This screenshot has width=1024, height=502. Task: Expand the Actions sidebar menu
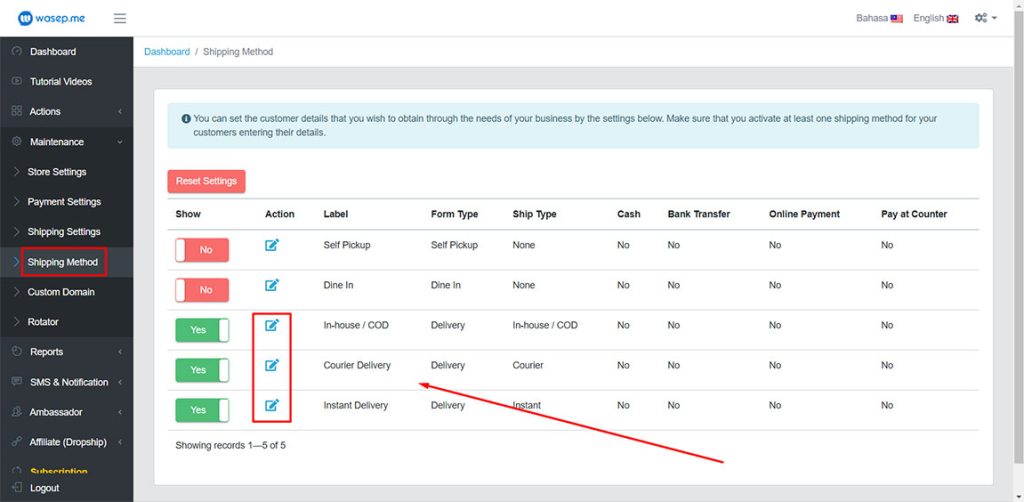[x=67, y=112]
